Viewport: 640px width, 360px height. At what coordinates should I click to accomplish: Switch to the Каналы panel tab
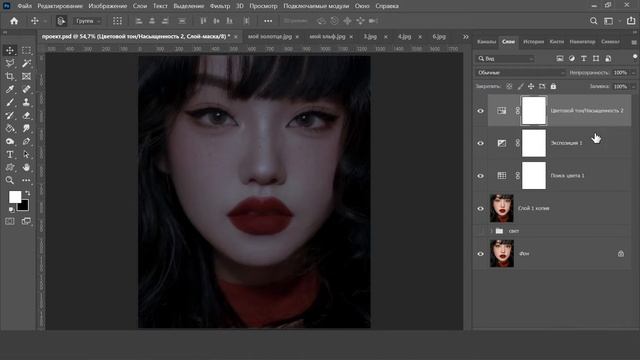pyautogui.click(x=487, y=42)
